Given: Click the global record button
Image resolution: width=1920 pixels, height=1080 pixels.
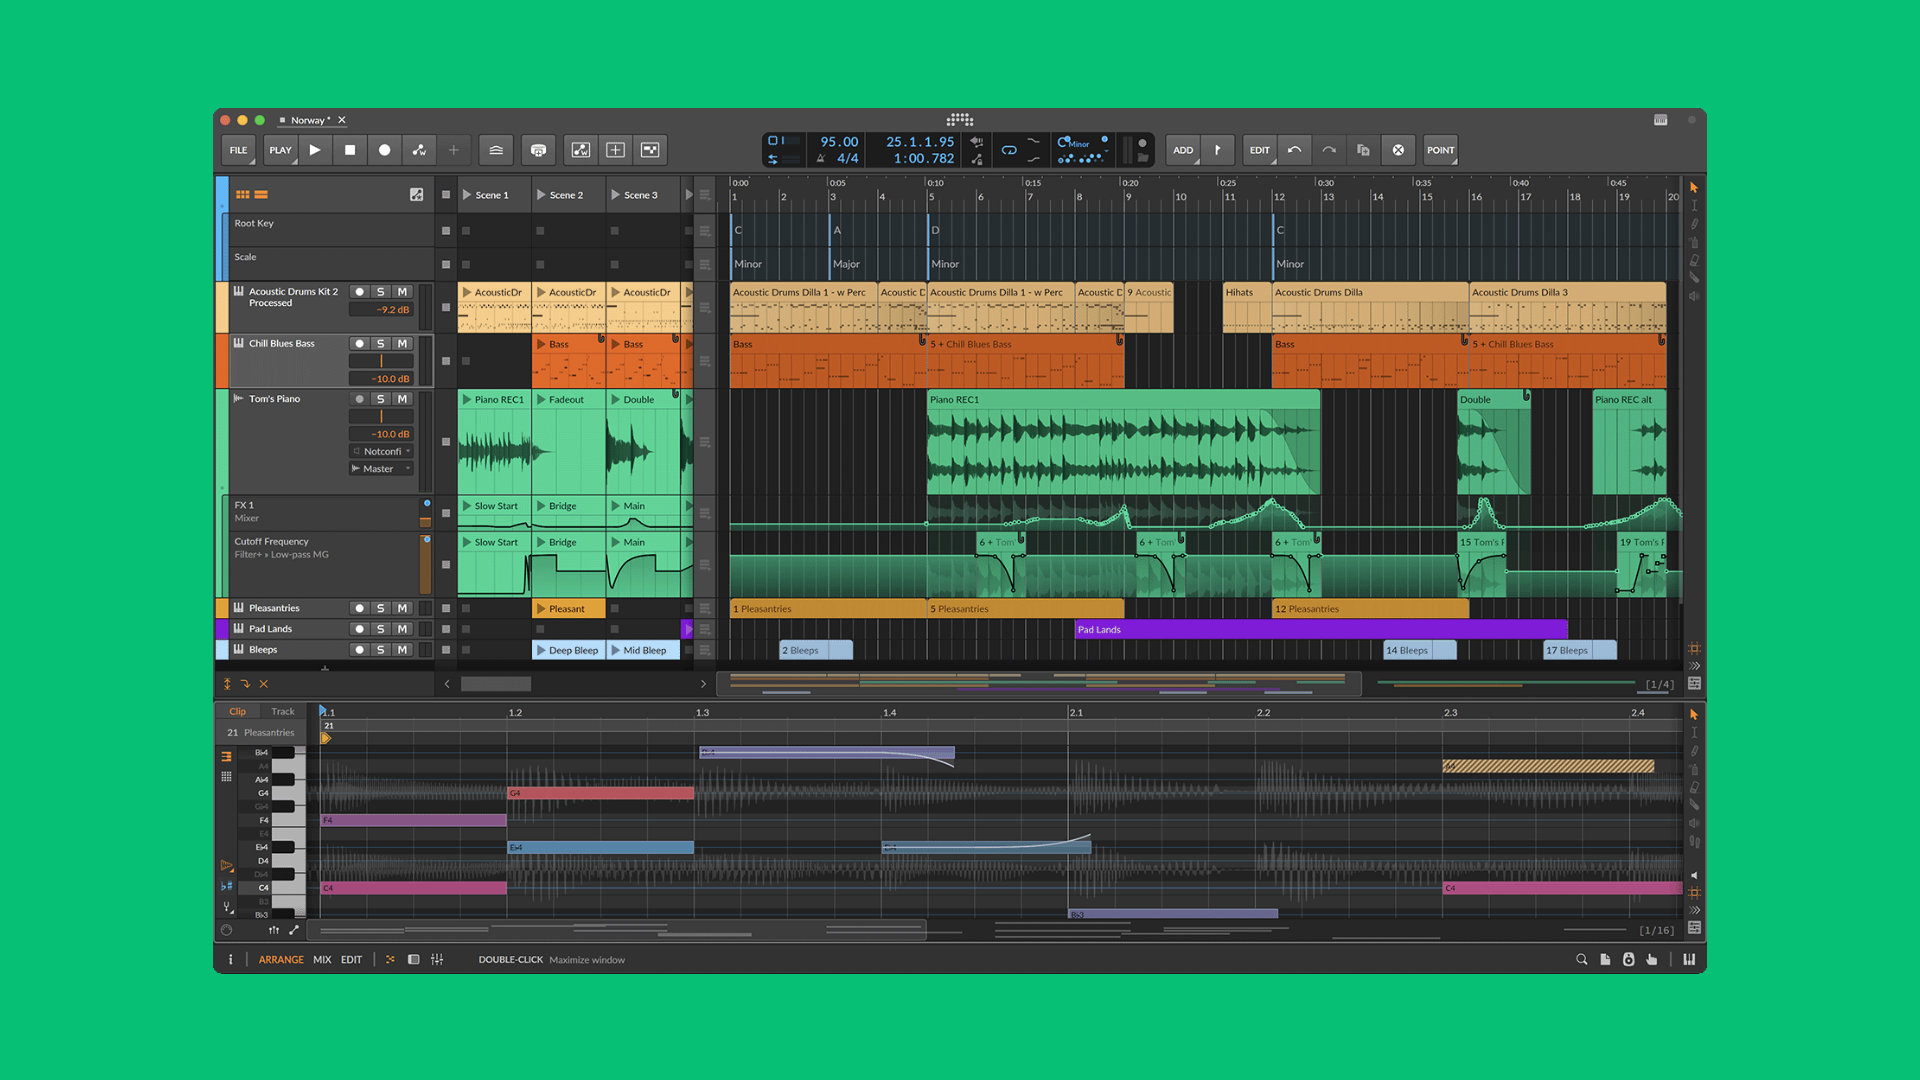Looking at the screenshot, I should click(384, 150).
